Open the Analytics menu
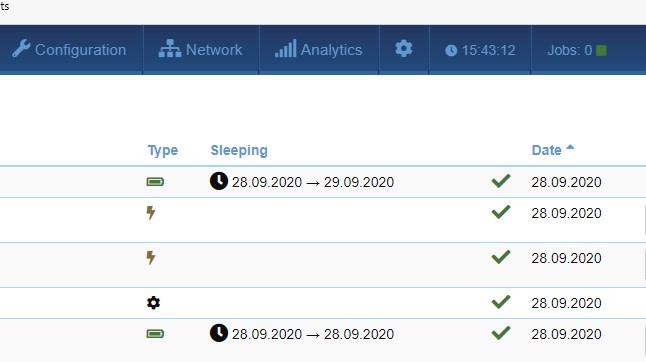 pos(319,50)
